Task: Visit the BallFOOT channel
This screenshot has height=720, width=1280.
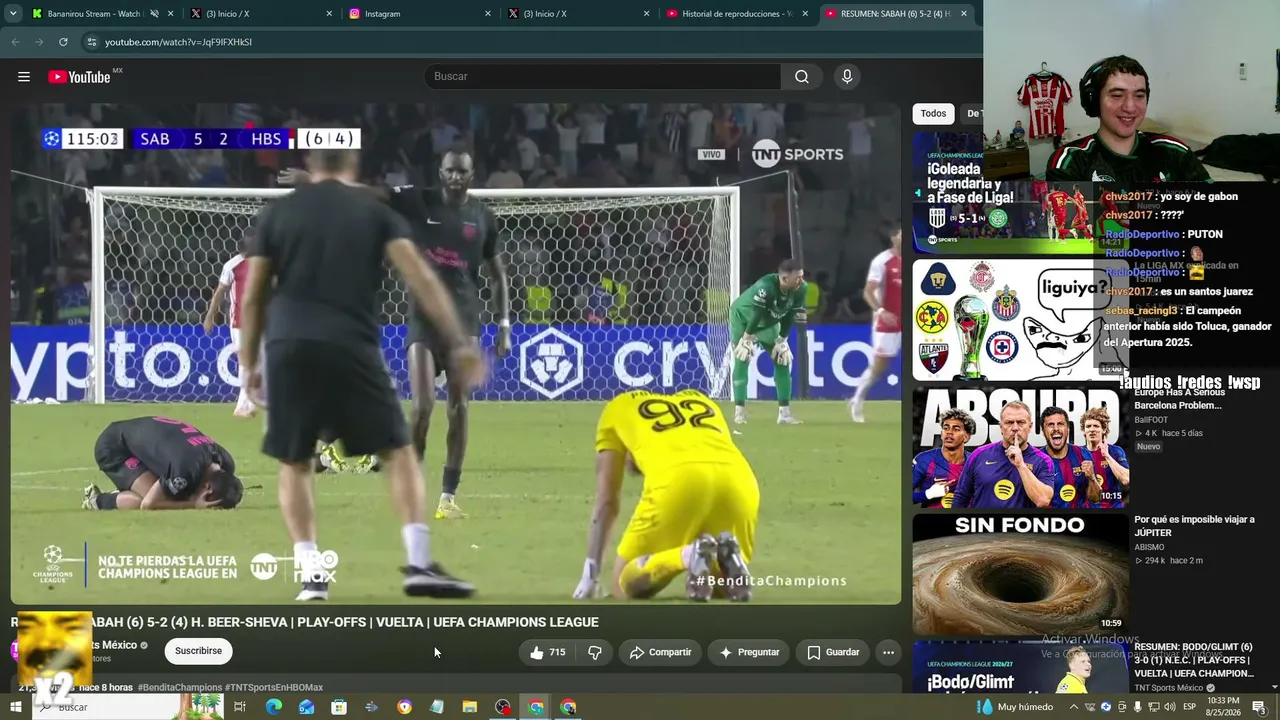Action: (1151, 420)
